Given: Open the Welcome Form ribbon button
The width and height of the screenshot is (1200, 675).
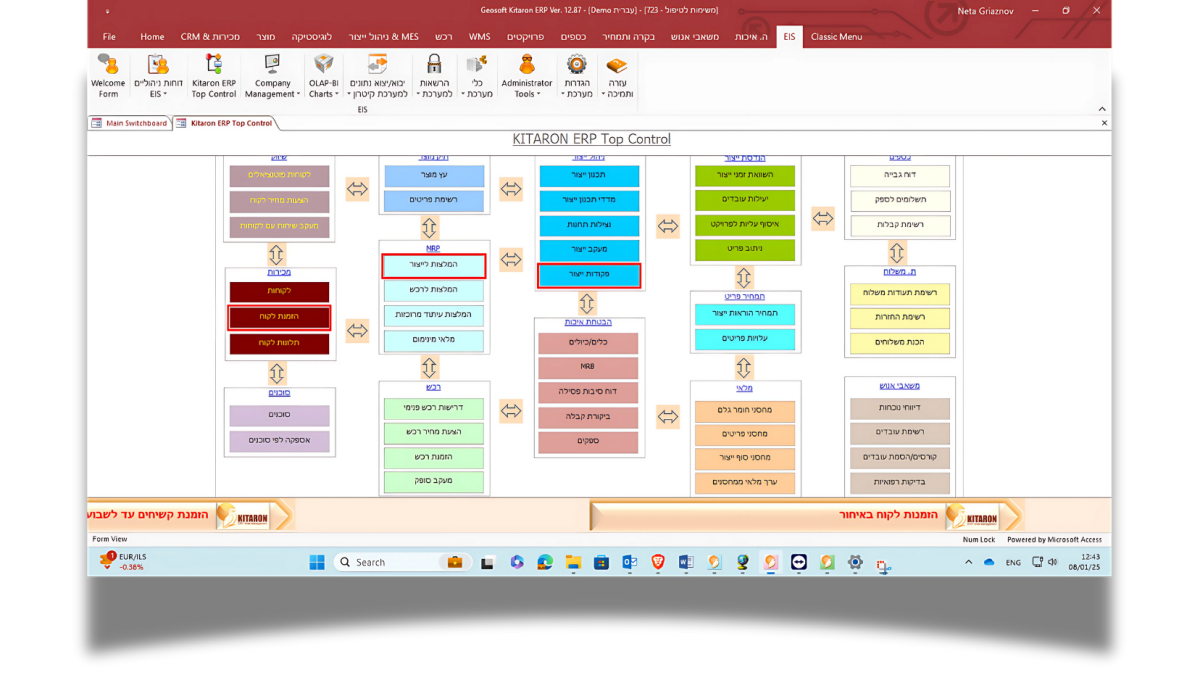Looking at the screenshot, I should (108, 77).
